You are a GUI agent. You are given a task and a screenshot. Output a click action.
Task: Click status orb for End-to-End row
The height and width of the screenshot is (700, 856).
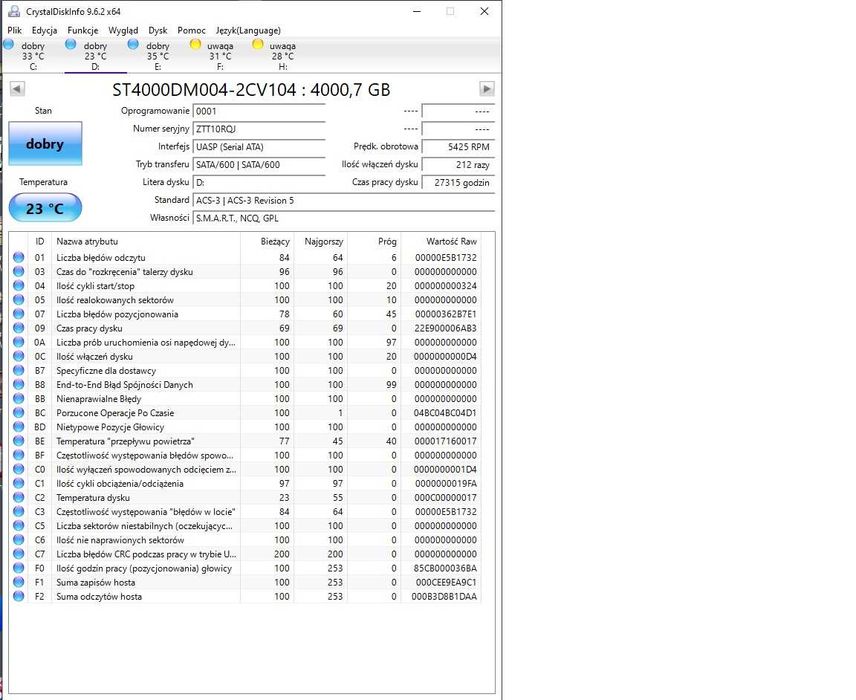(19, 384)
